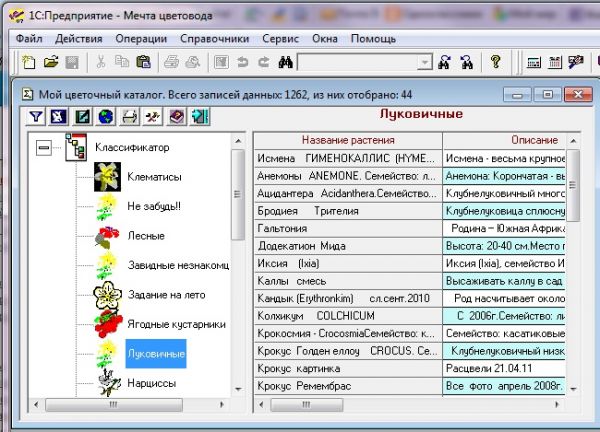Select the Нарциссы category
600x432 pixels.
(x=152, y=383)
